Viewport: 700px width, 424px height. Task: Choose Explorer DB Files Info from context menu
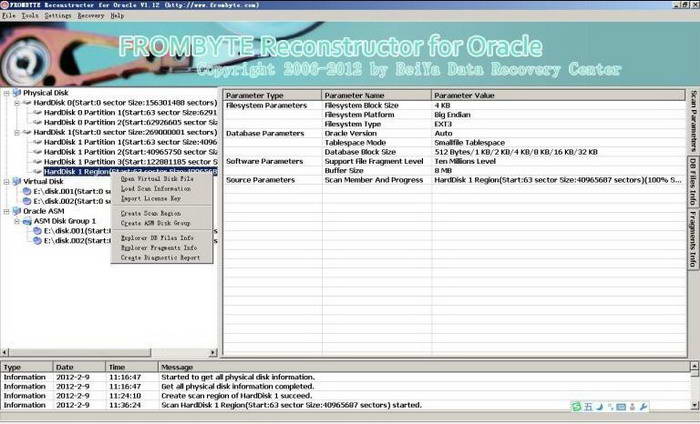(157, 238)
